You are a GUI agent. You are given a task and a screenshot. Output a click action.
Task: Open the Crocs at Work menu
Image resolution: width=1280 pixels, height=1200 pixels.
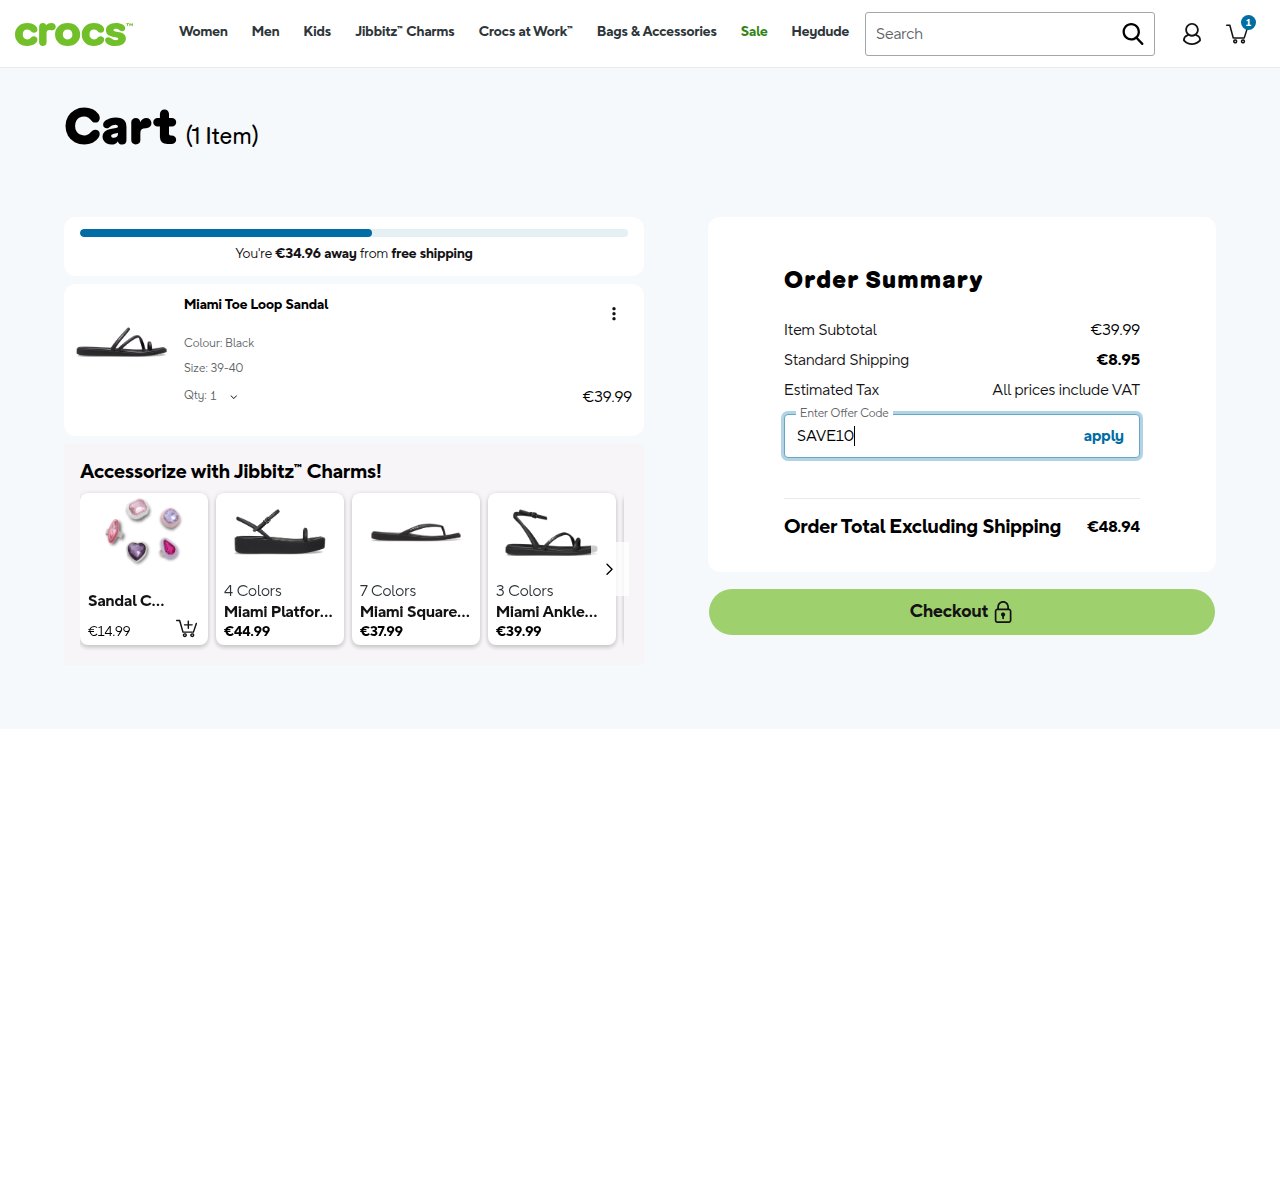pos(526,32)
